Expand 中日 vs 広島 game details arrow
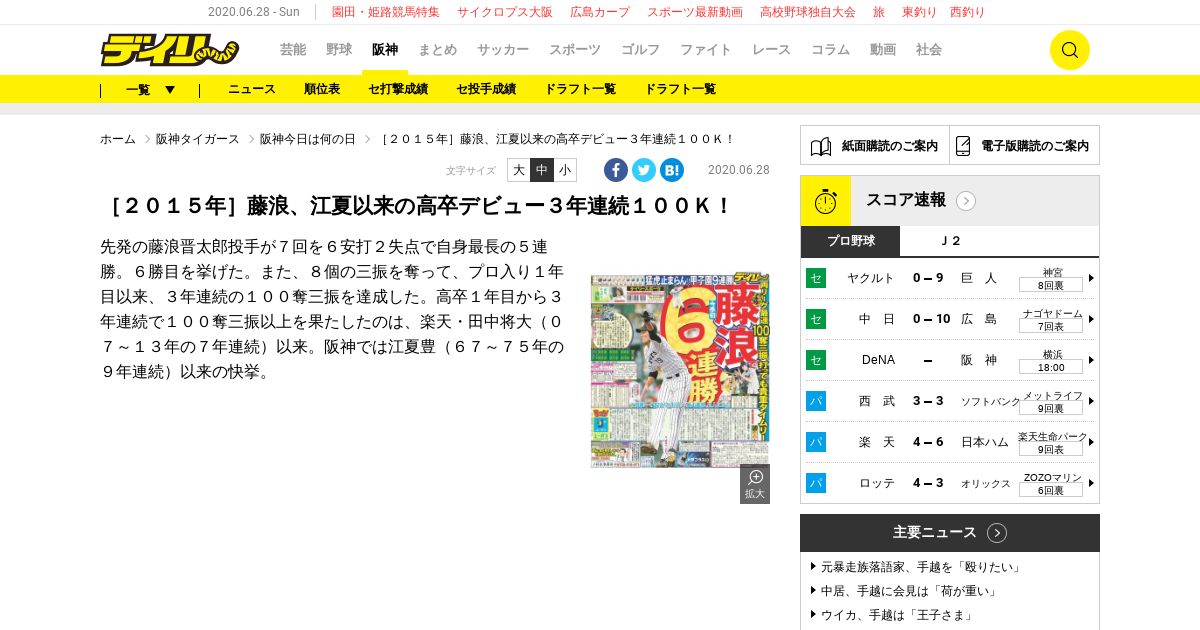The width and height of the screenshot is (1200, 630). [x=1091, y=319]
